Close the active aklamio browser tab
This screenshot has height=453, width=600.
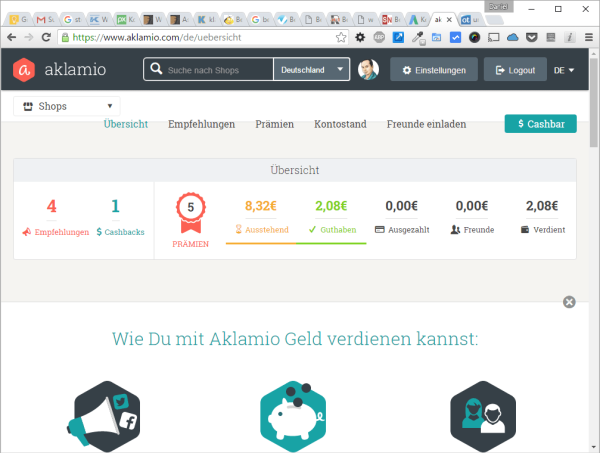tap(450, 19)
